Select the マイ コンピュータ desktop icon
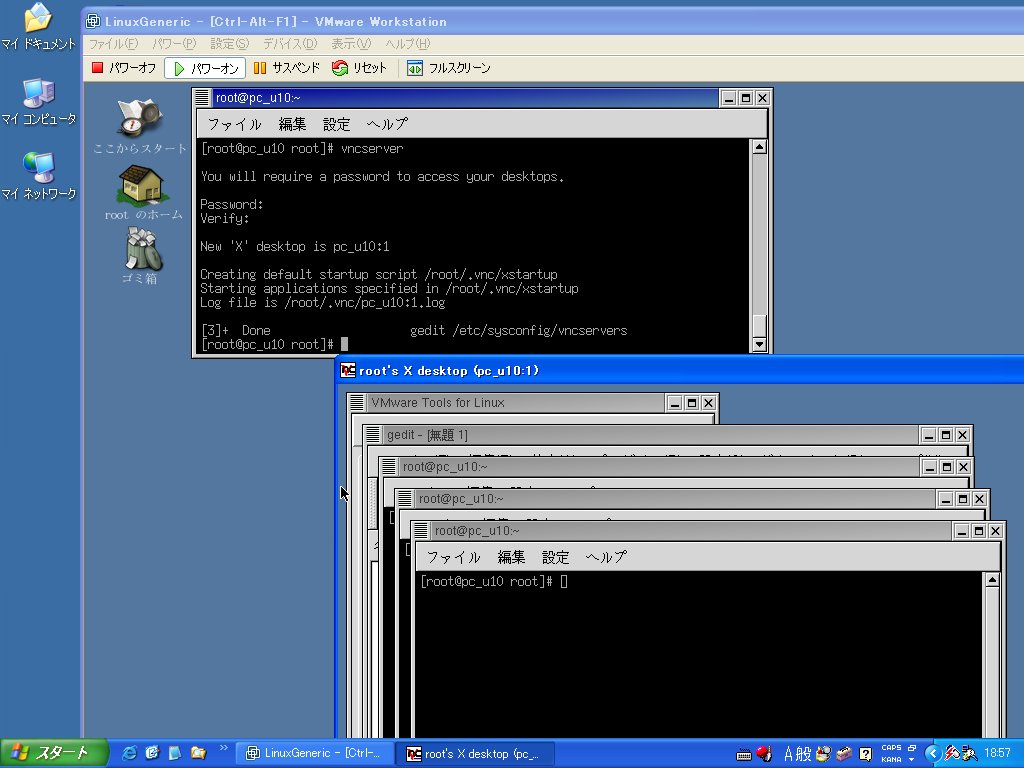 (x=38, y=102)
